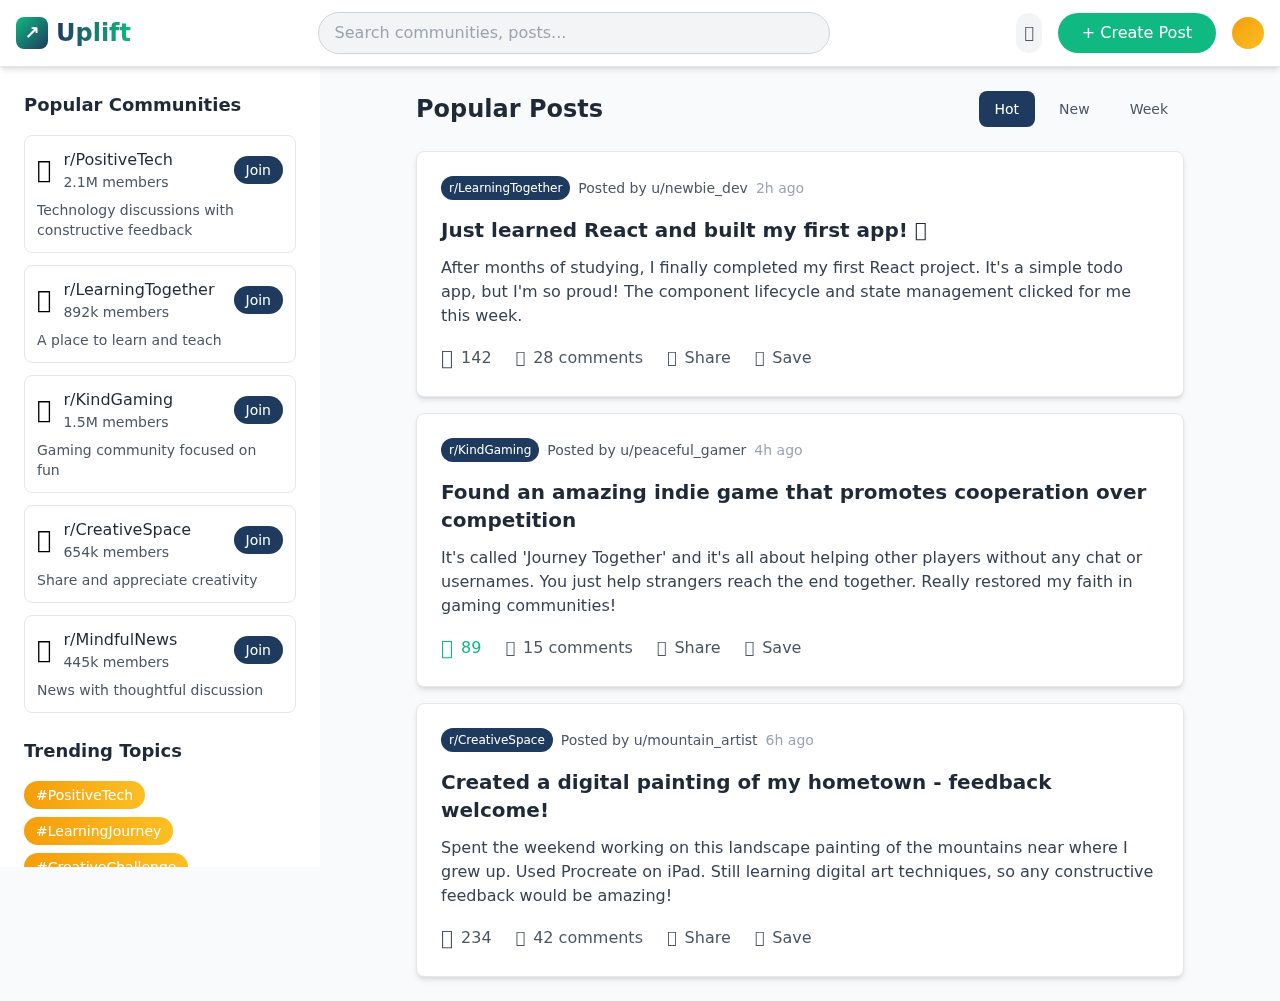Save the React app post
Image resolution: width=1280 pixels, height=1001 pixels.
tap(782, 357)
